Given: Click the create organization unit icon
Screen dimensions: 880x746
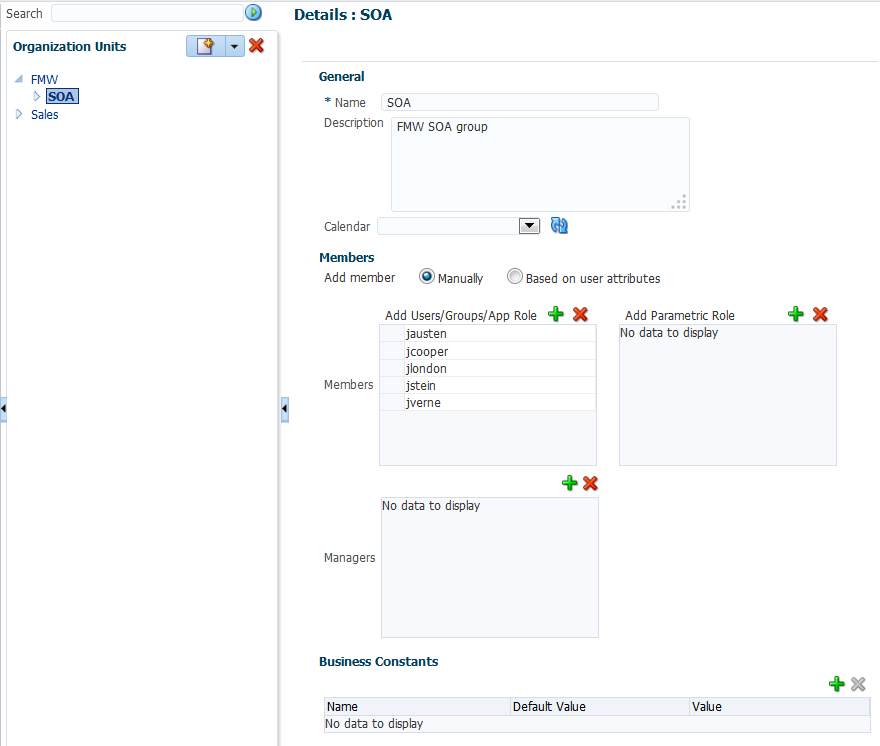Looking at the screenshot, I should tap(205, 46).
